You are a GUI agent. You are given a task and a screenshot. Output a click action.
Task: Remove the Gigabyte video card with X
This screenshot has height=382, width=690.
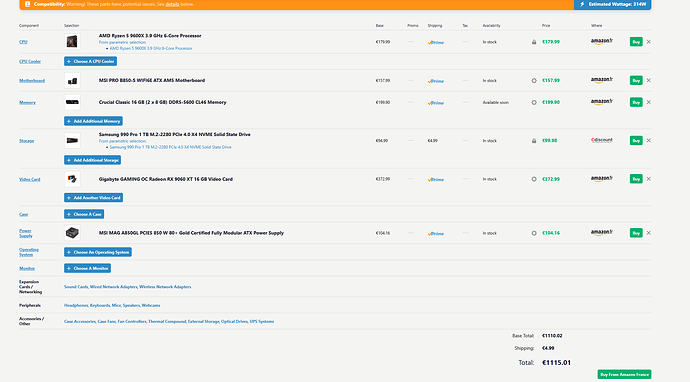pyautogui.click(x=649, y=179)
